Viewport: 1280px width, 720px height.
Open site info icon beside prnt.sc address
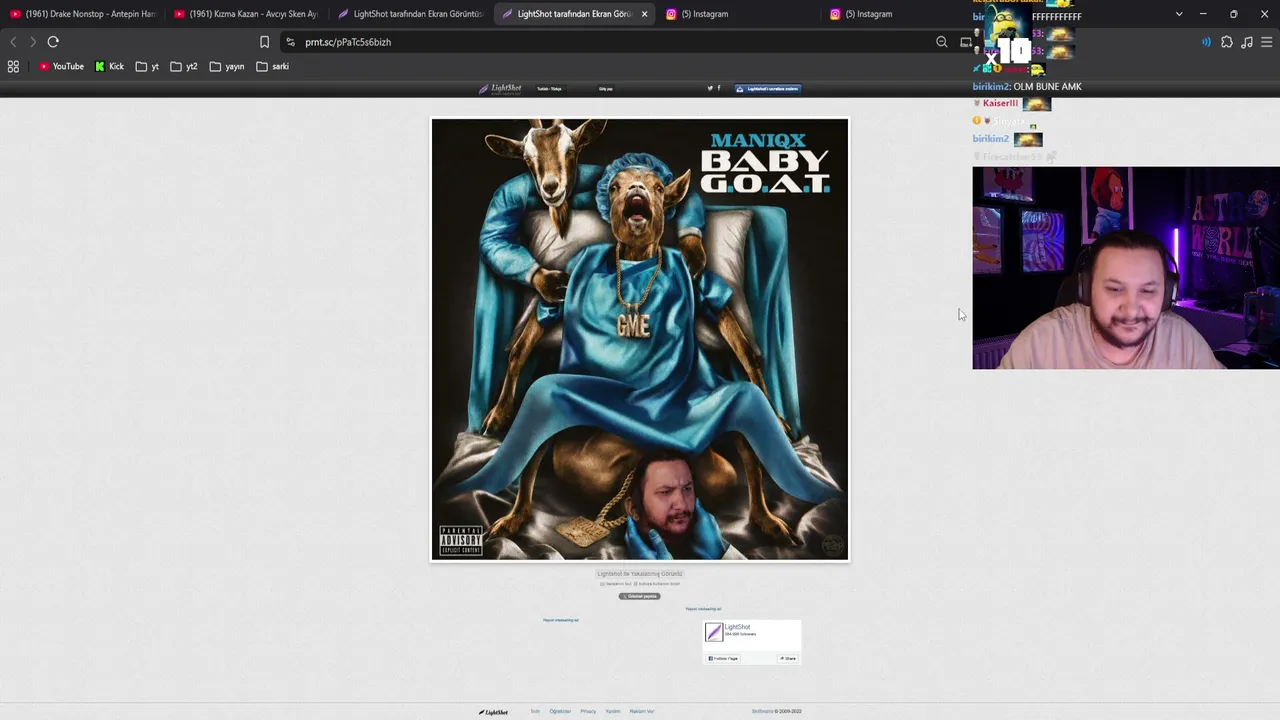[x=290, y=42]
